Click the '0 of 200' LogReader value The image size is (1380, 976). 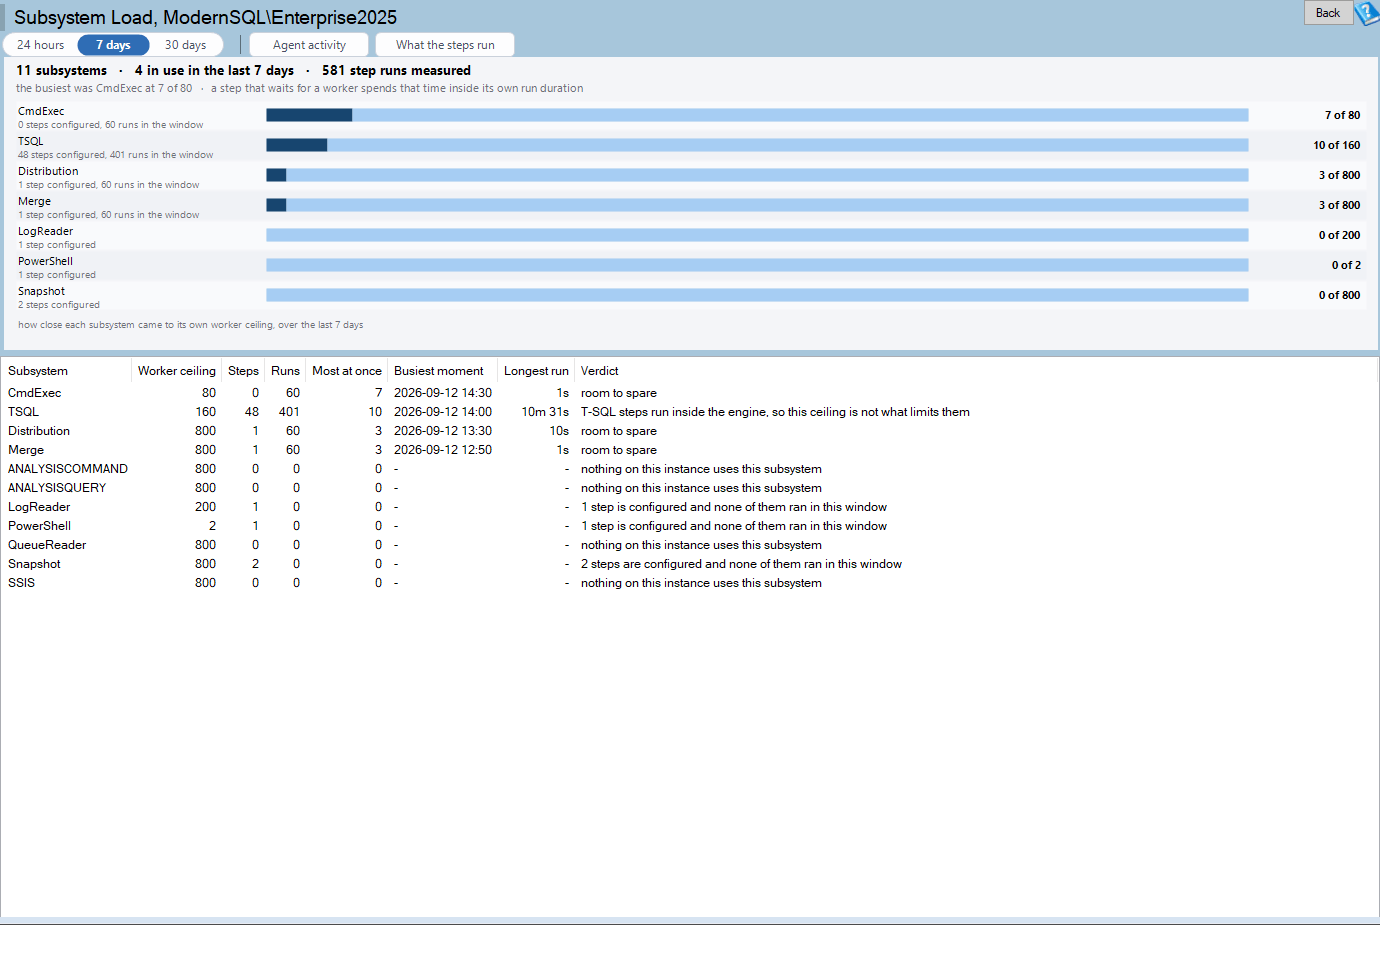click(1339, 235)
